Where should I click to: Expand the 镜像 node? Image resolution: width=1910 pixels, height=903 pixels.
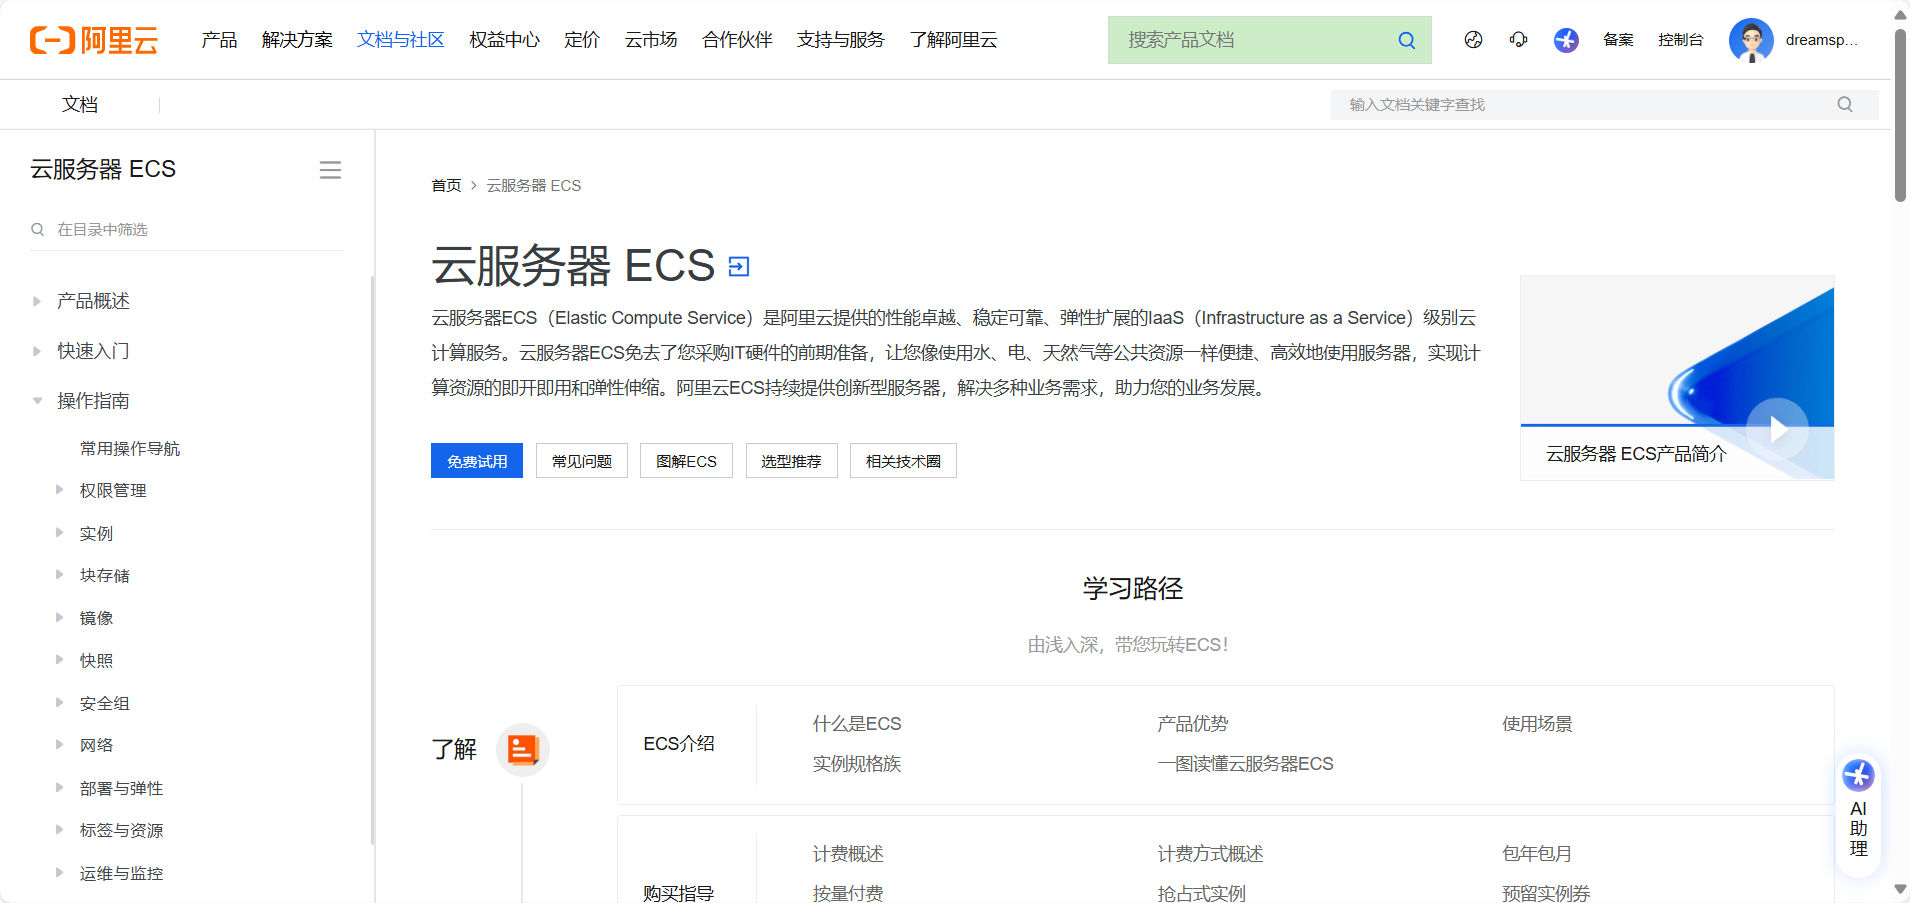(59, 618)
